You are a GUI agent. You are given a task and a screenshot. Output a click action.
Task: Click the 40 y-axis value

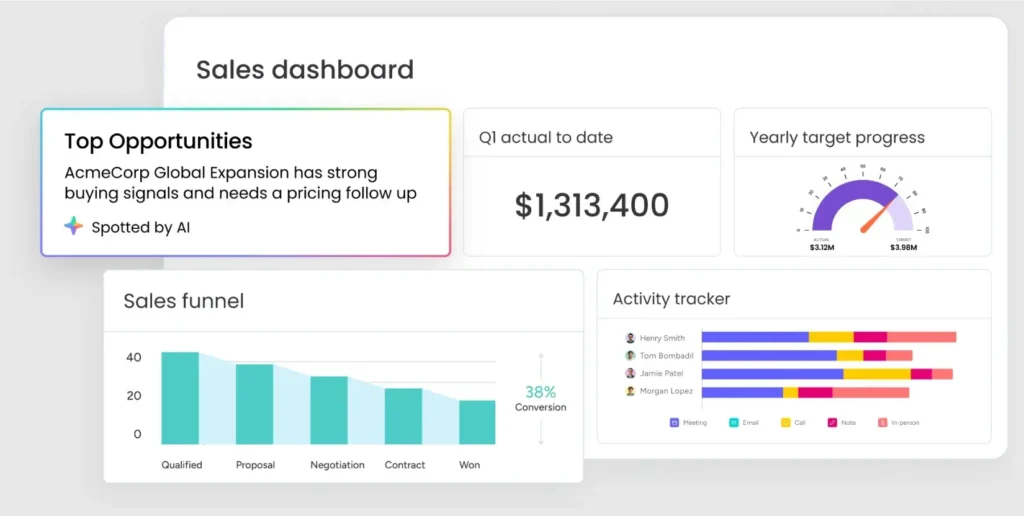coord(133,357)
